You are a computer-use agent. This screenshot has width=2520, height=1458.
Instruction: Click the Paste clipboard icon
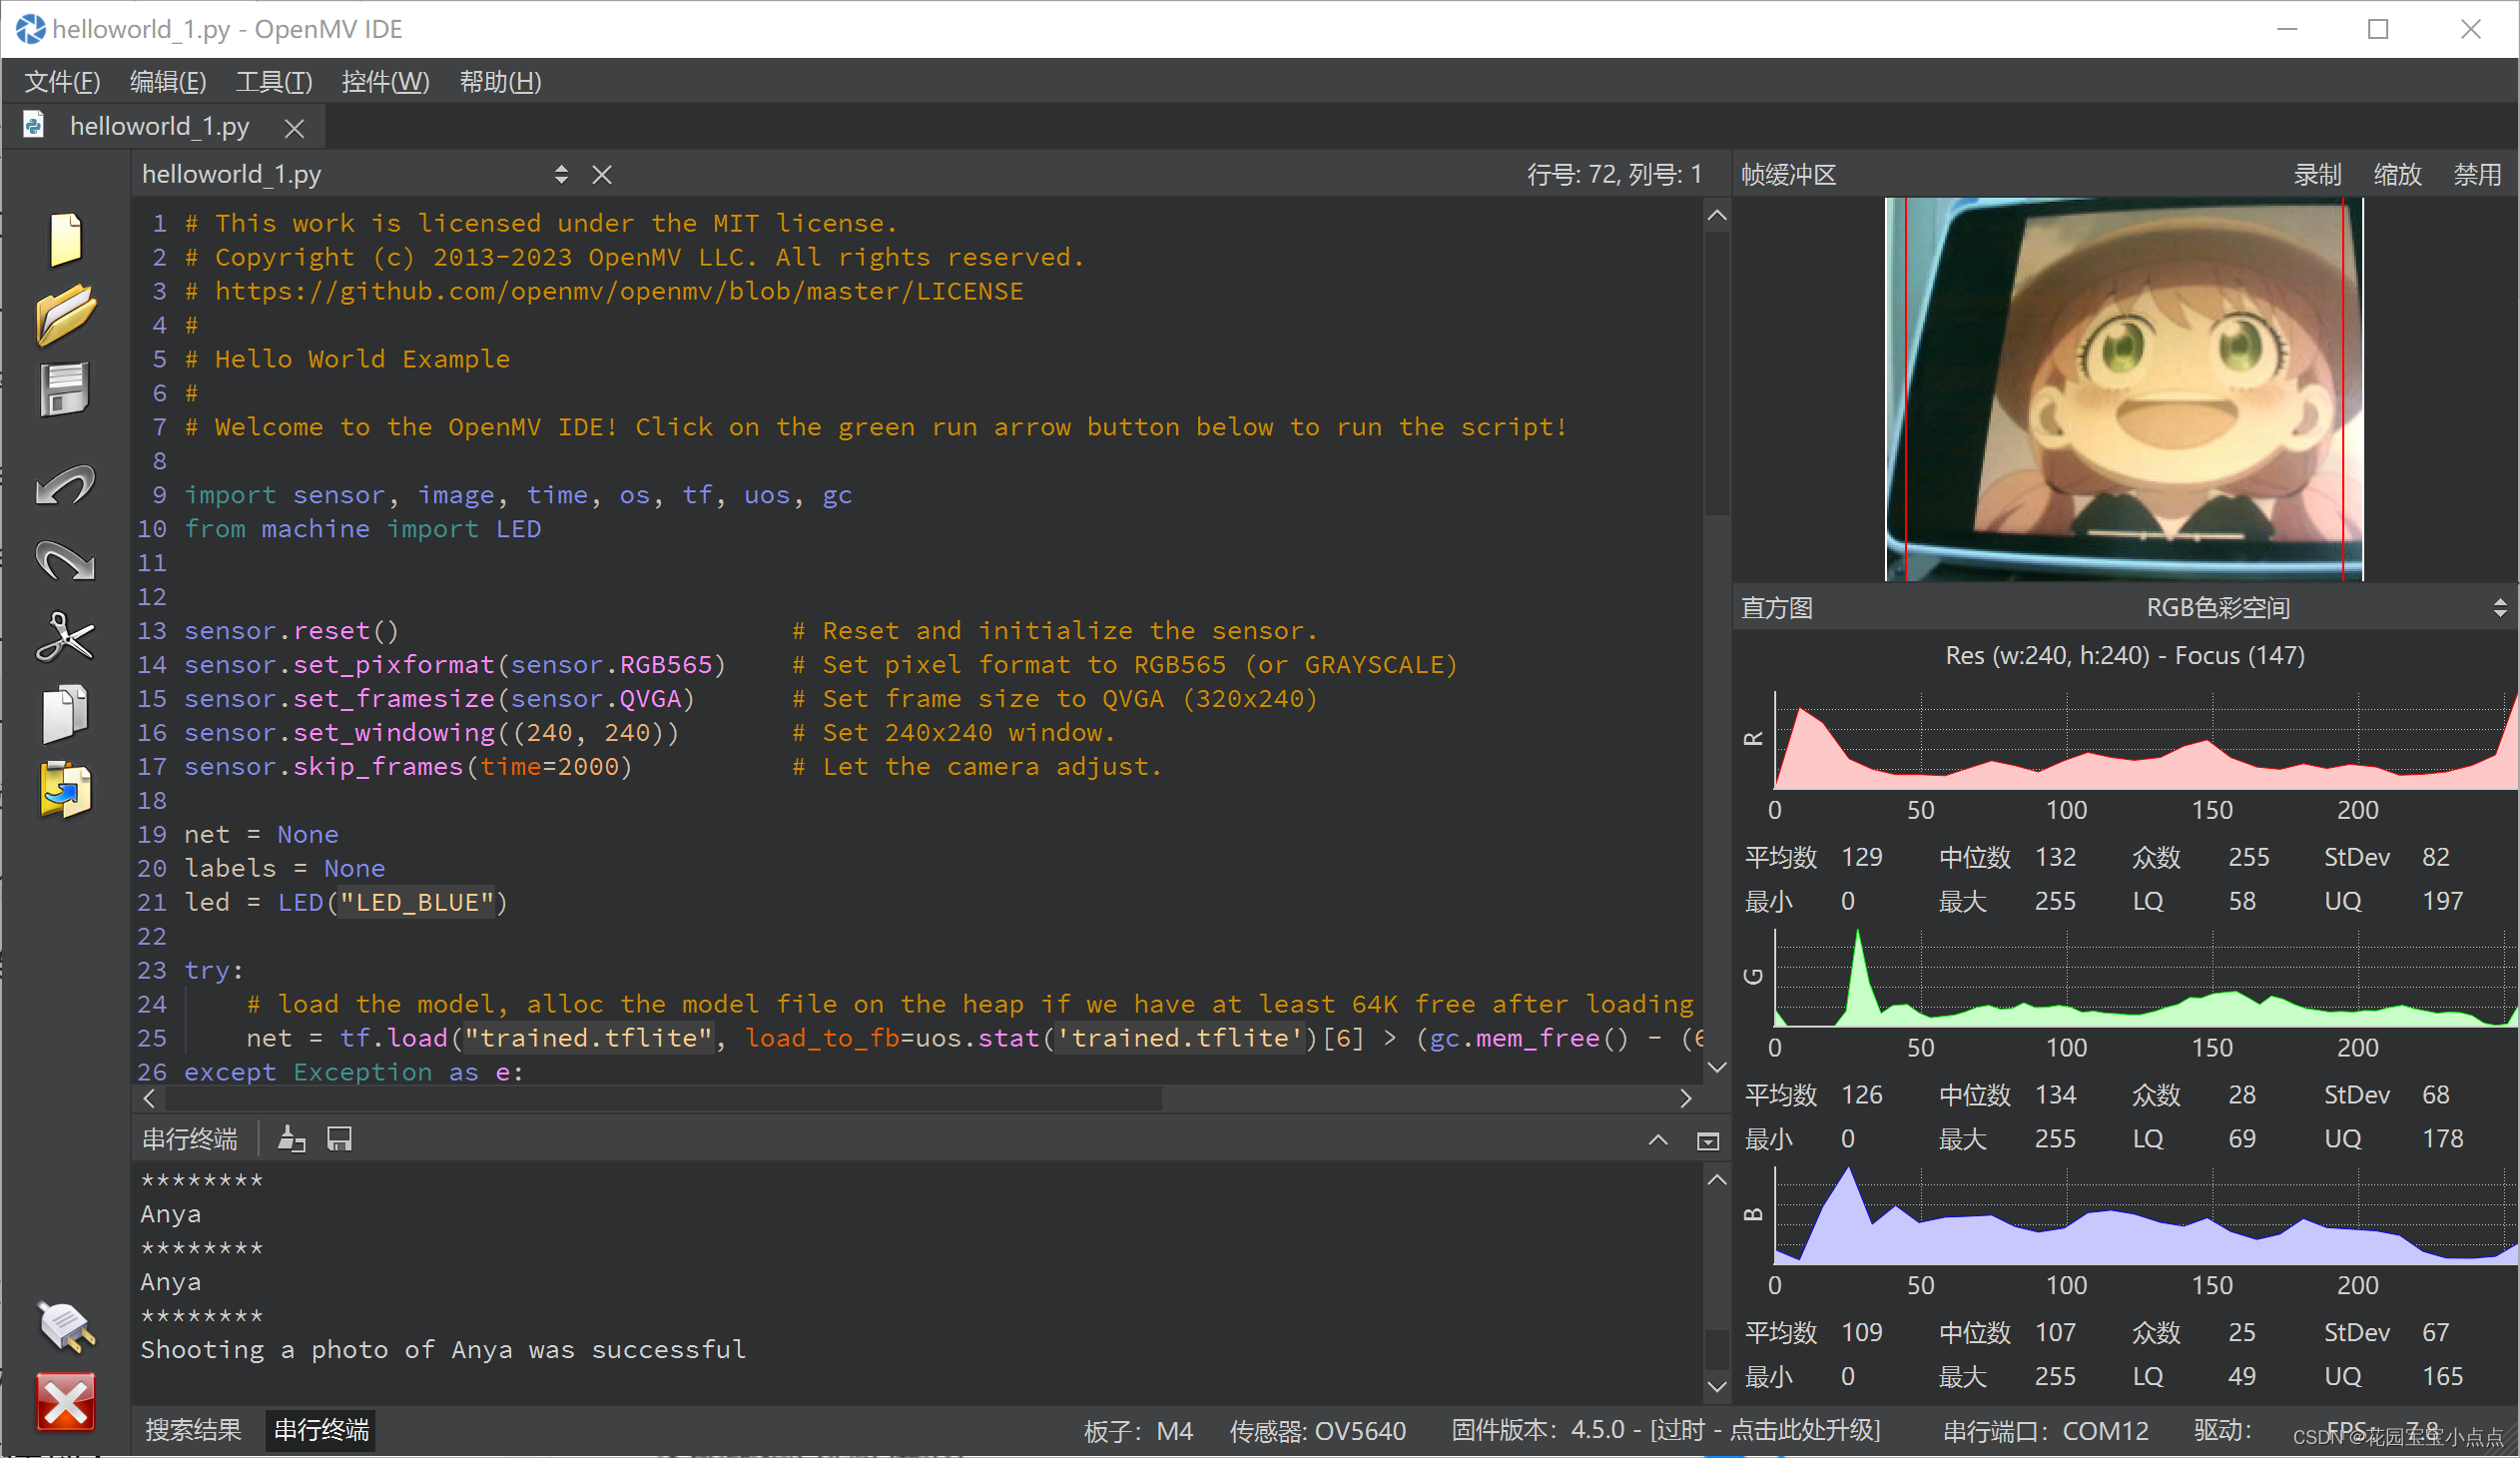[x=66, y=790]
